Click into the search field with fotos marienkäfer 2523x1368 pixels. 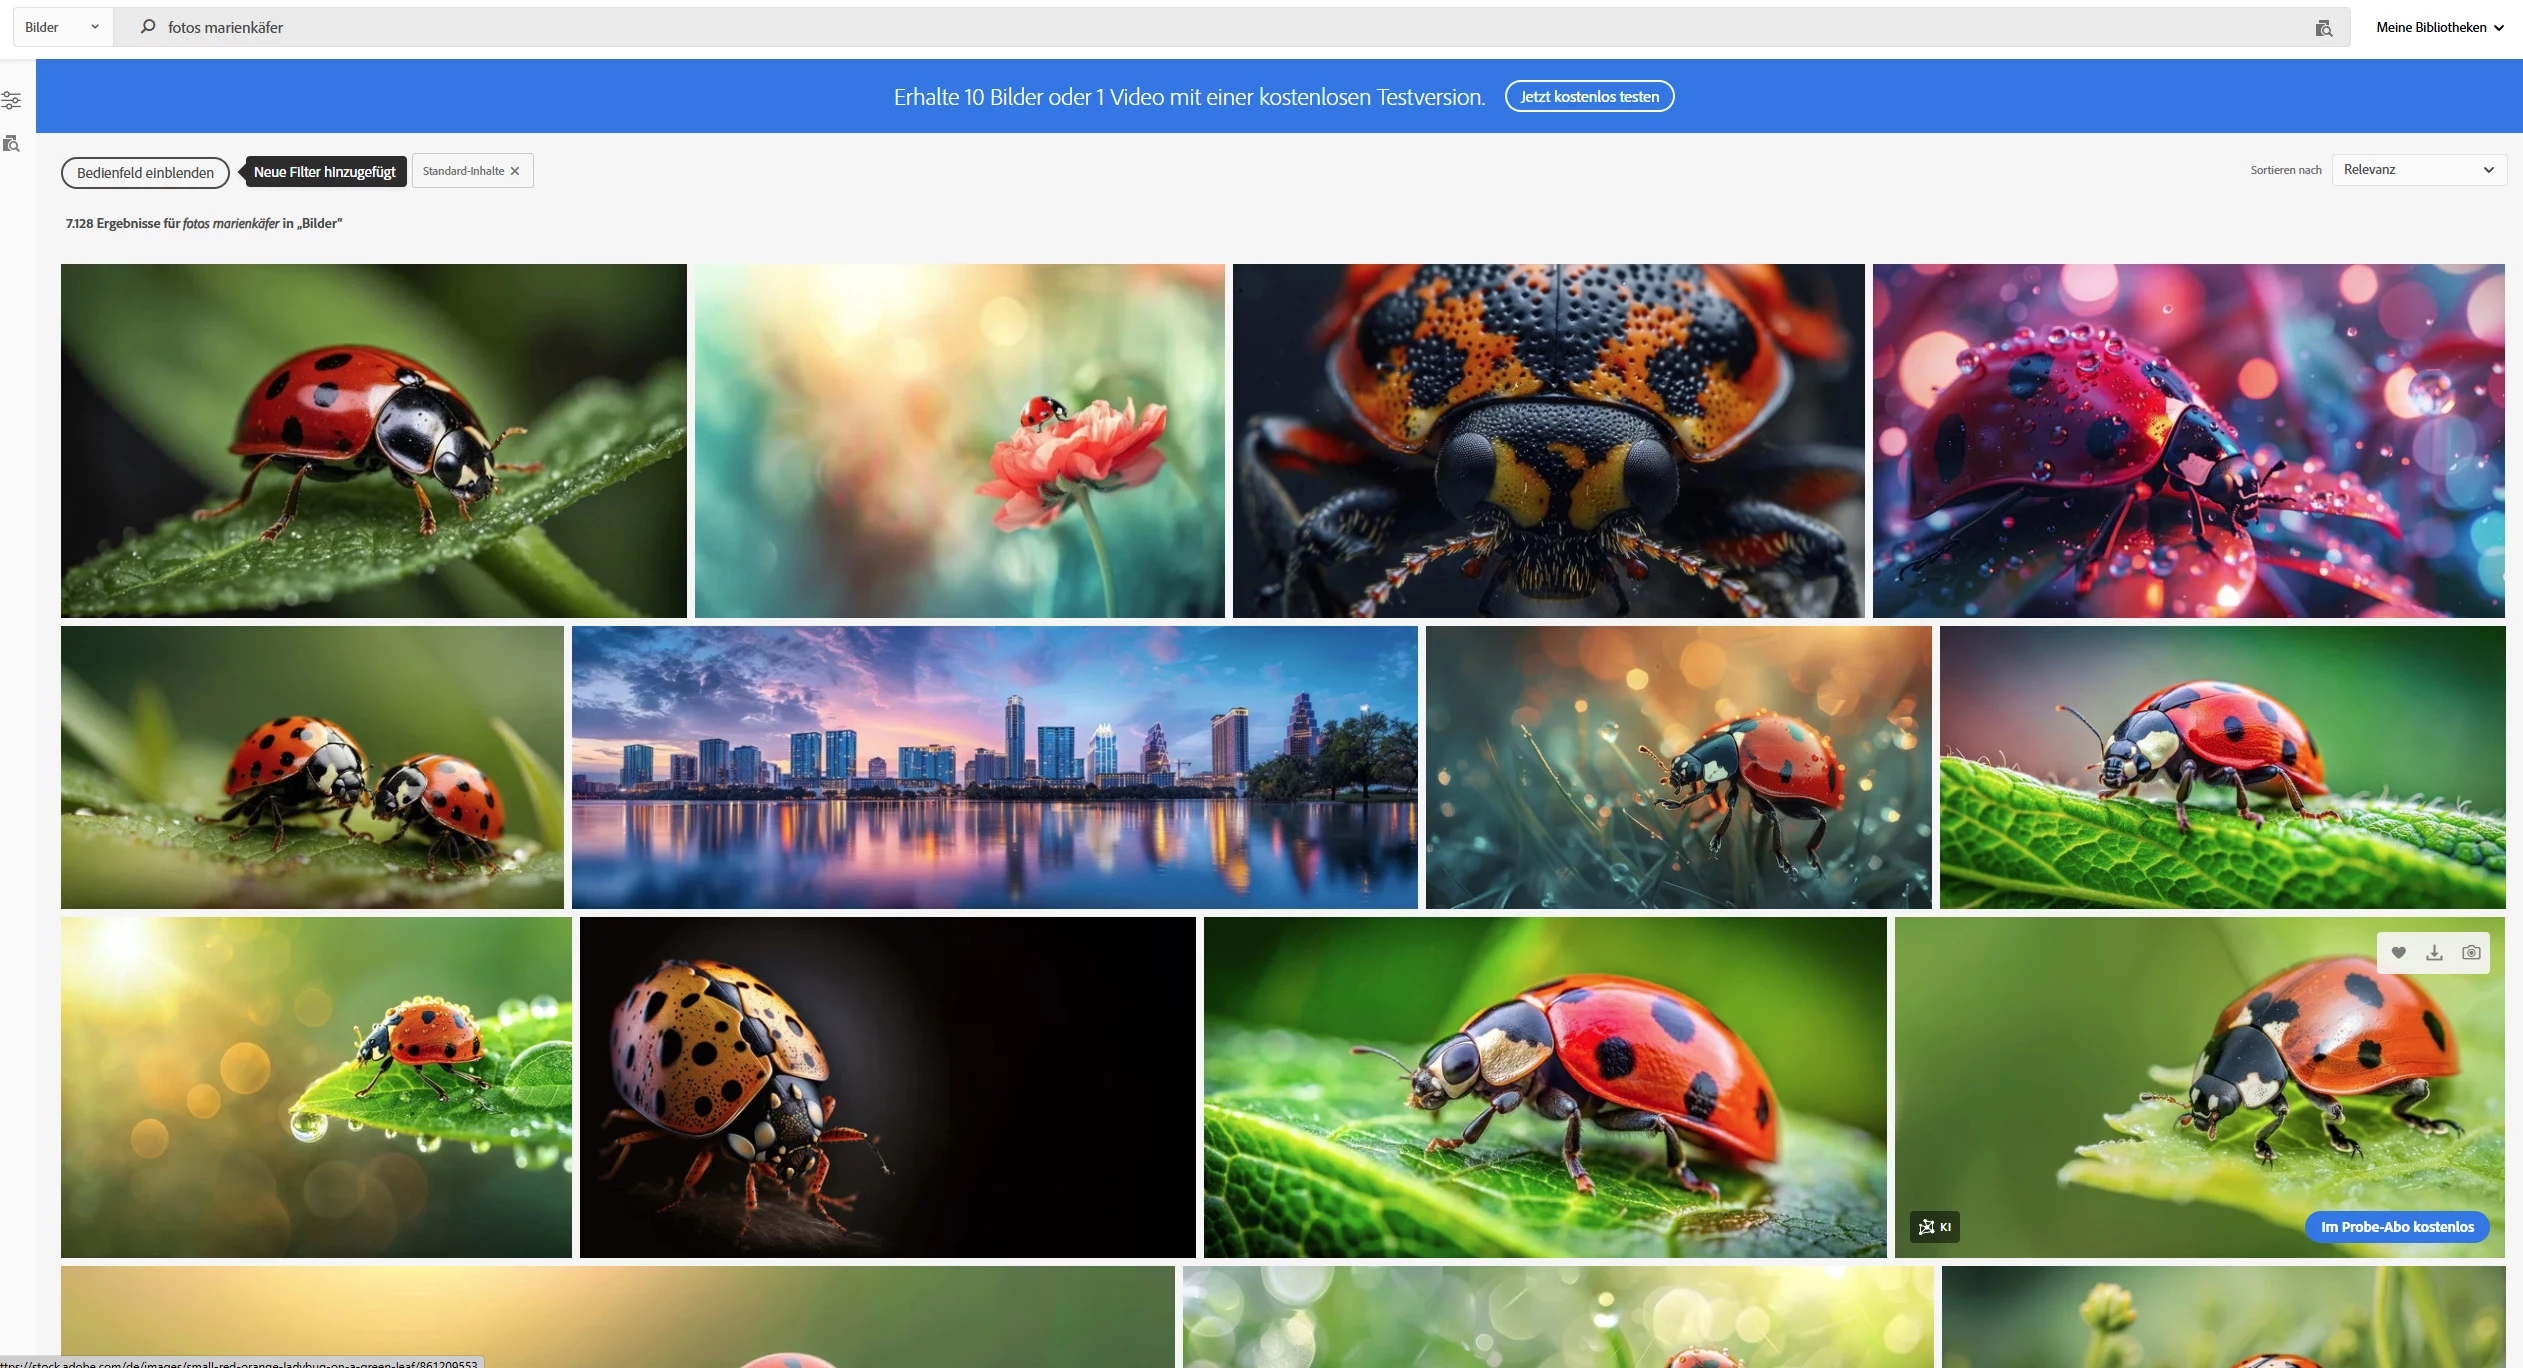point(1200,27)
